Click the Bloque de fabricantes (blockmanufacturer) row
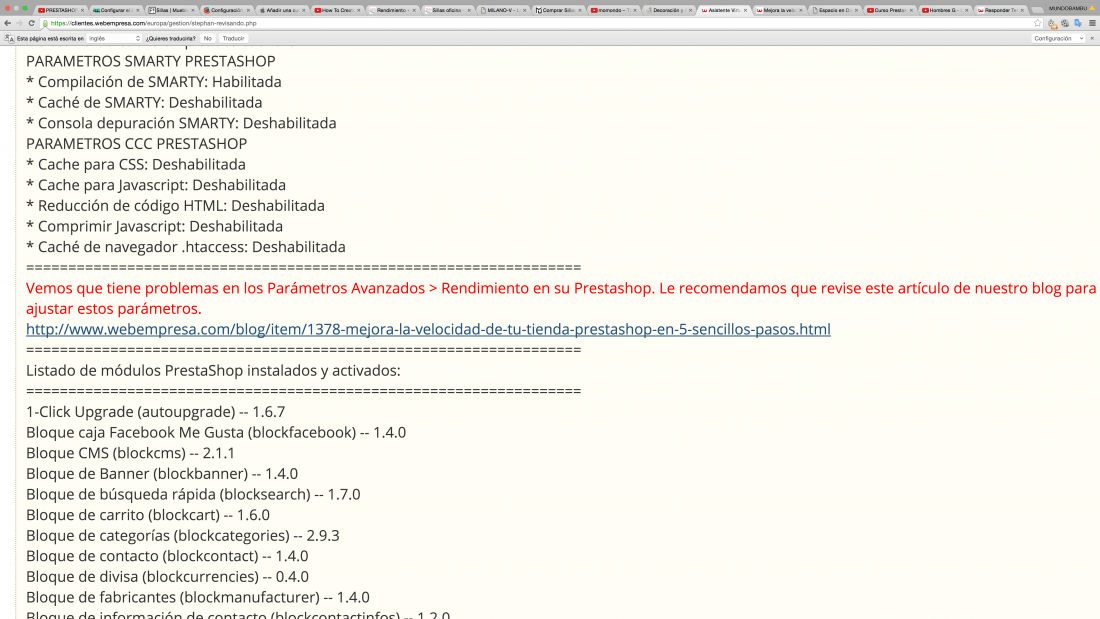 coord(198,597)
